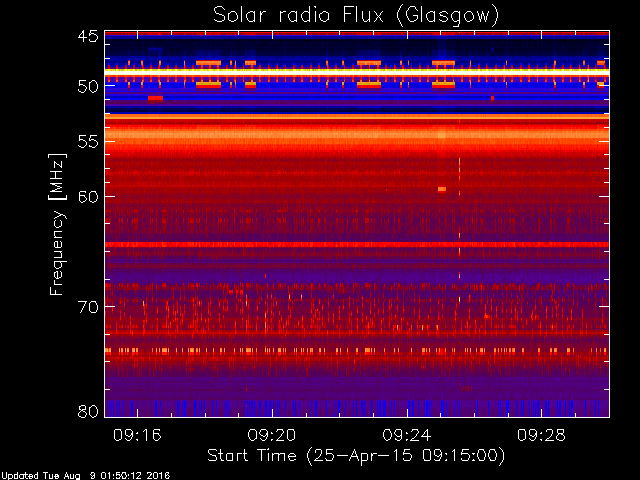Click the '55' frequency tick label
This screenshot has height=480, width=640.
(x=88, y=142)
